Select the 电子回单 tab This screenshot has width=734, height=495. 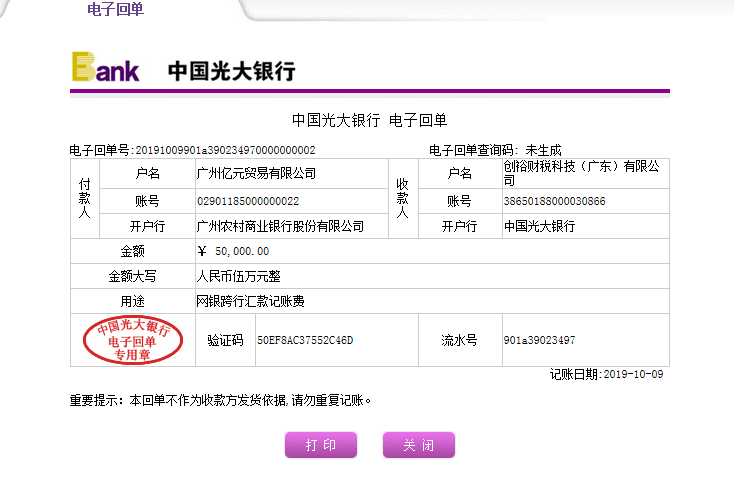point(116,9)
